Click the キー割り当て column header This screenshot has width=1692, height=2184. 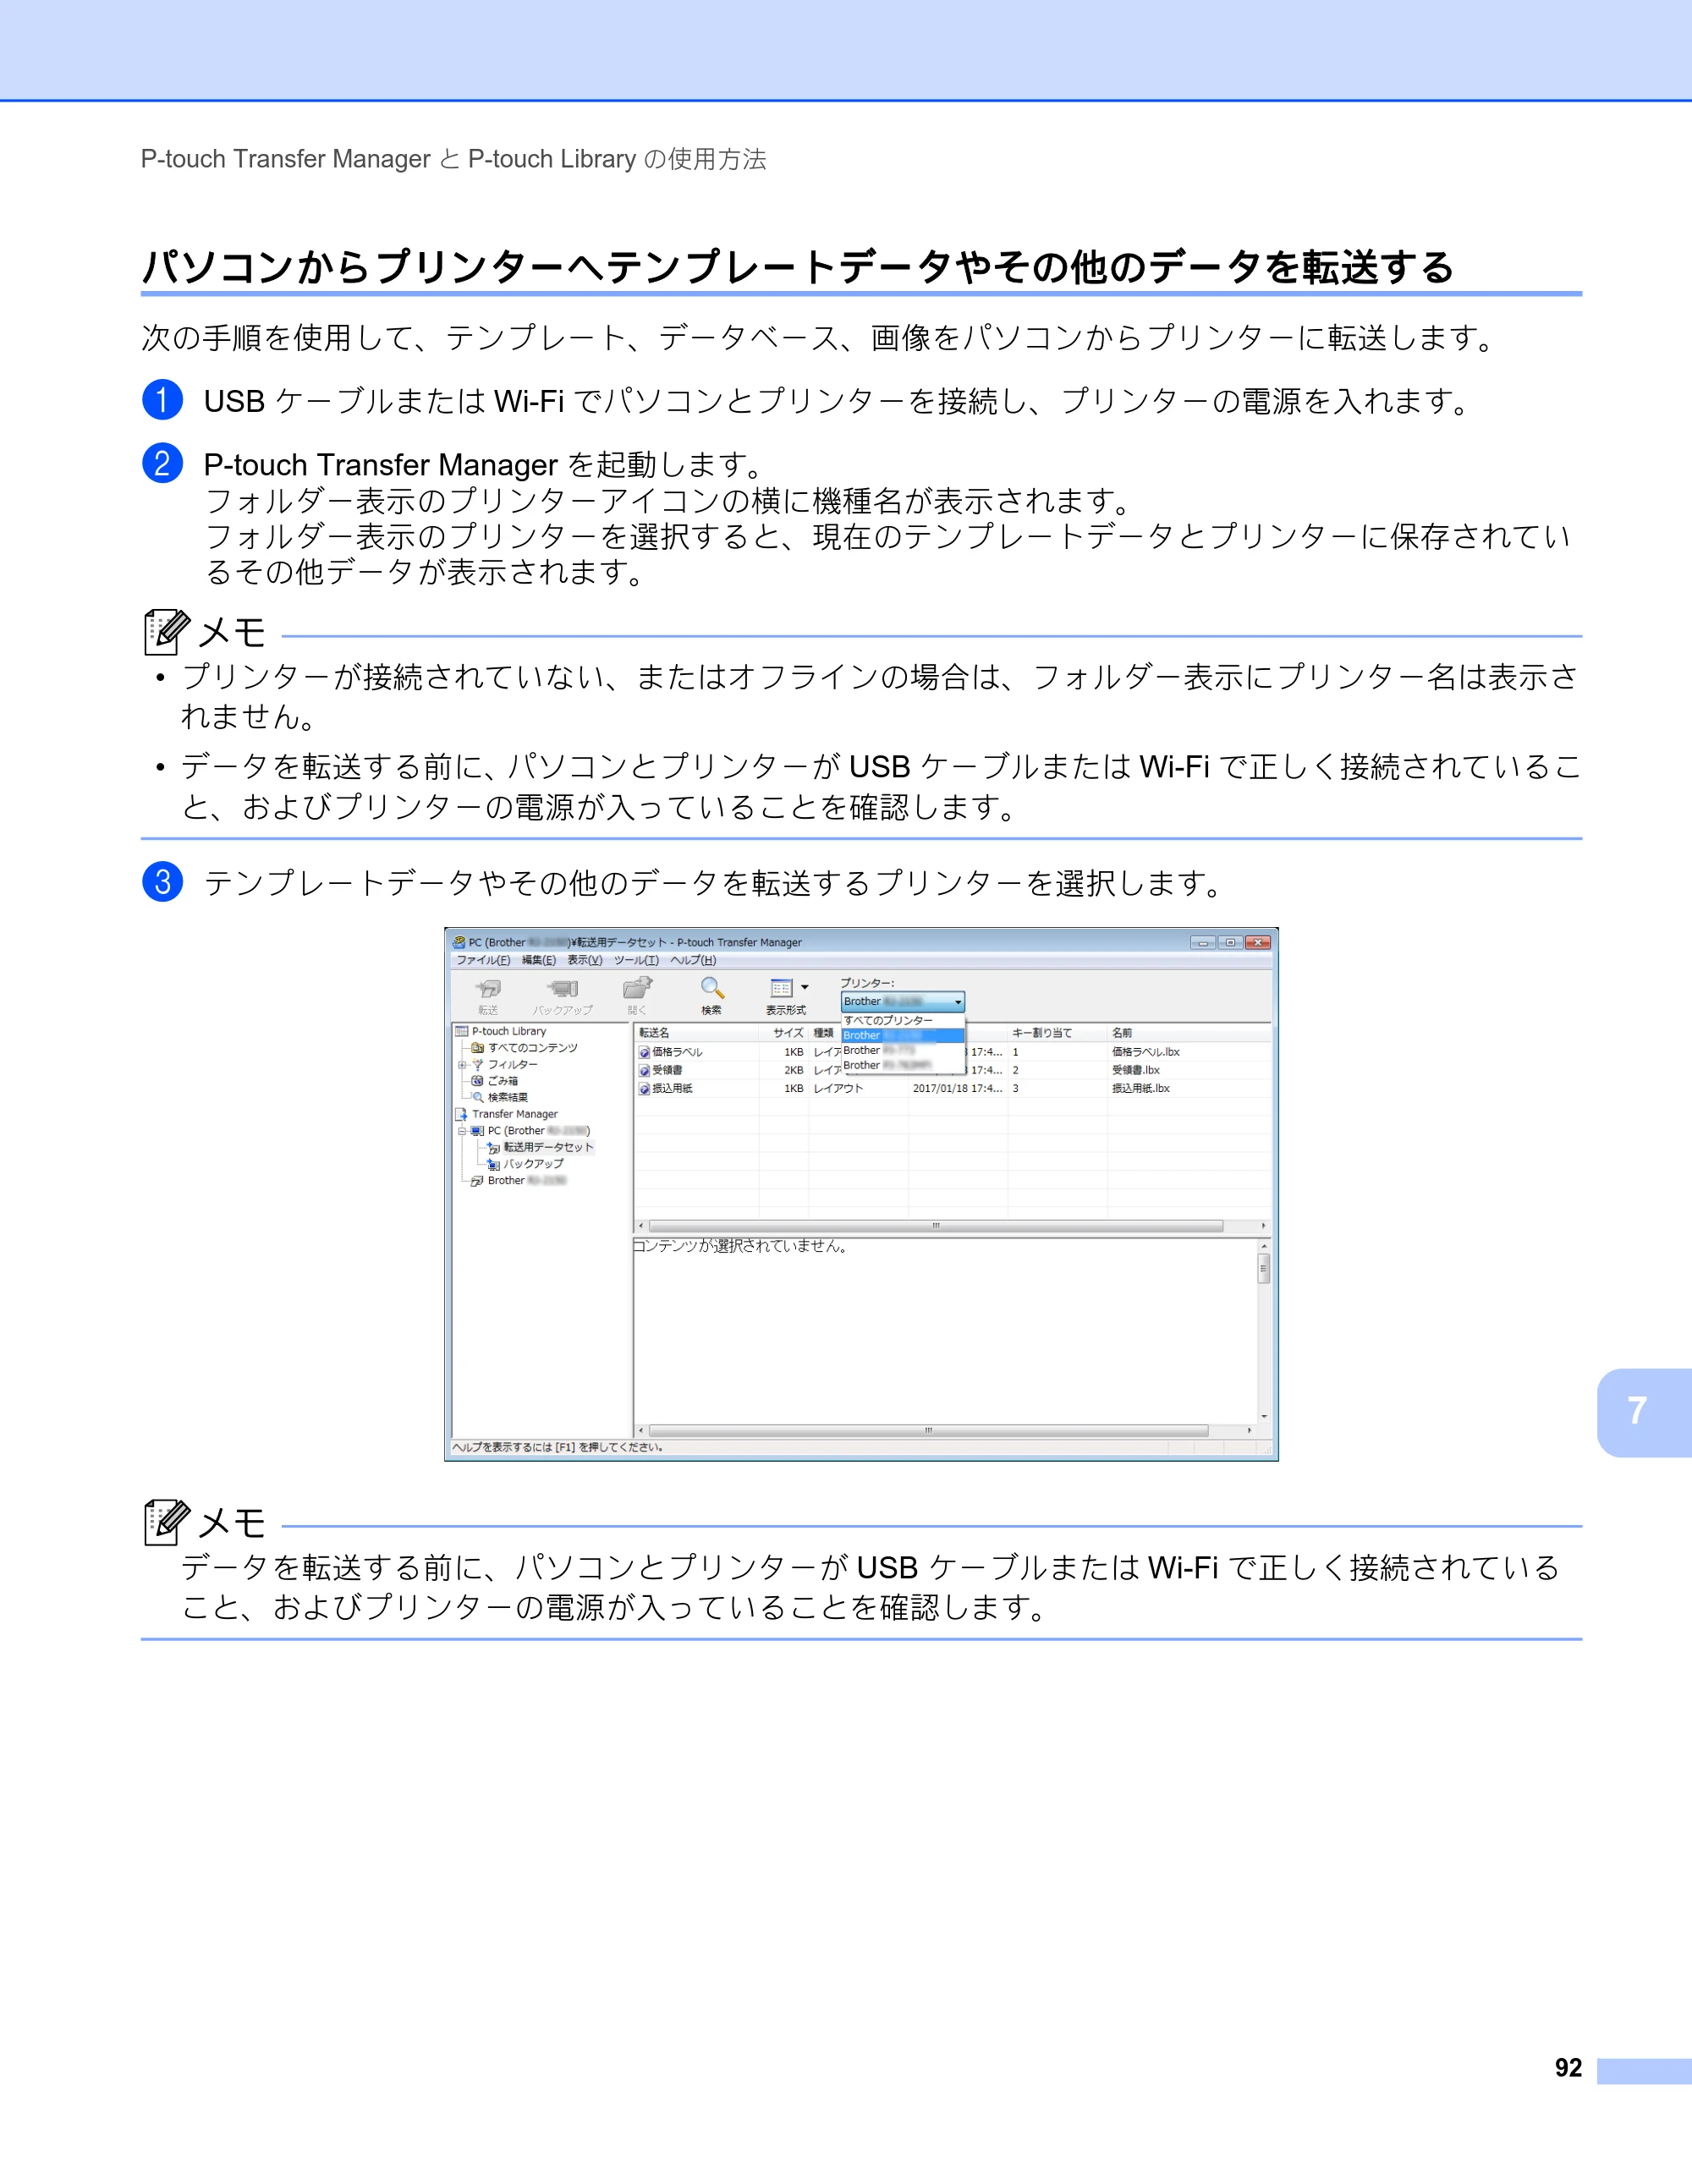[x=1057, y=1033]
